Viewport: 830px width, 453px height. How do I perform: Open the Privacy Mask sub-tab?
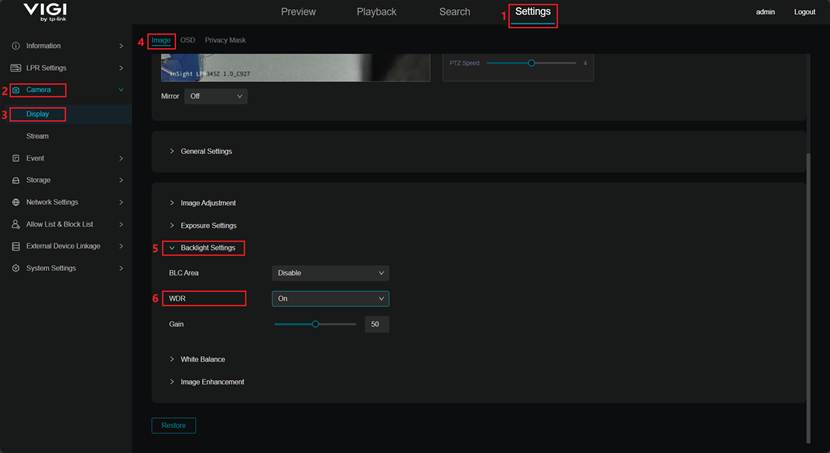click(x=225, y=40)
